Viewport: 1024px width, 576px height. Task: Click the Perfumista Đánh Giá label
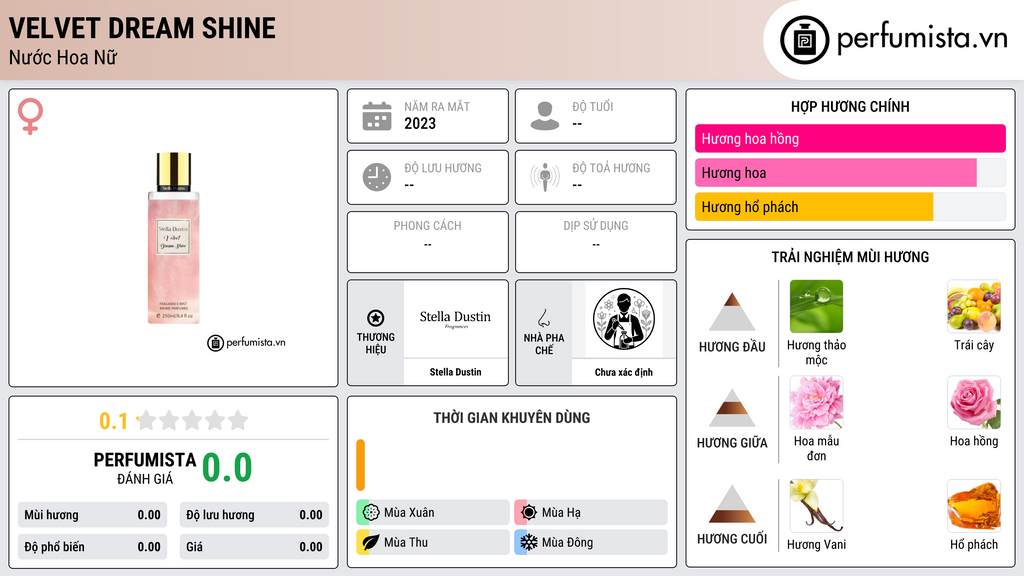145,468
